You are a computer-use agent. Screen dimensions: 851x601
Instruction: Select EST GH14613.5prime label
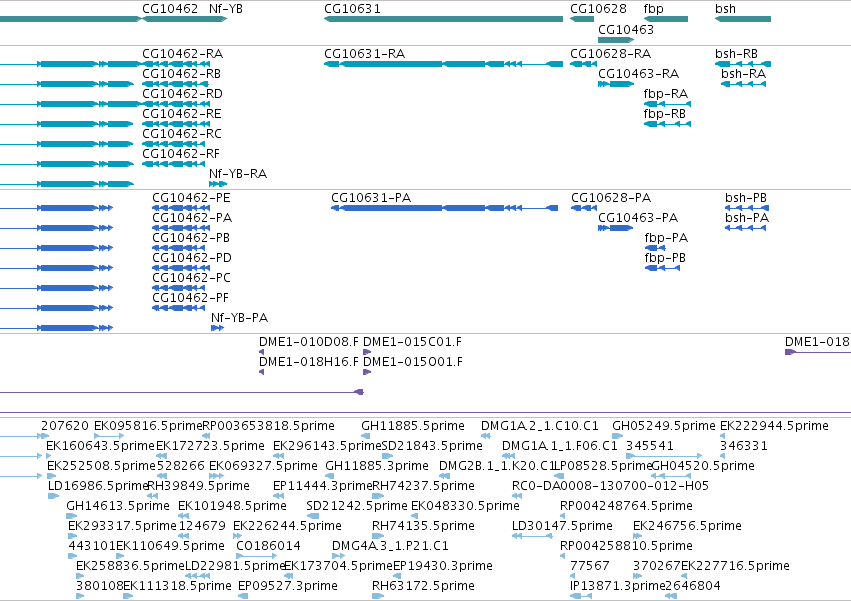pyautogui.click(x=118, y=507)
